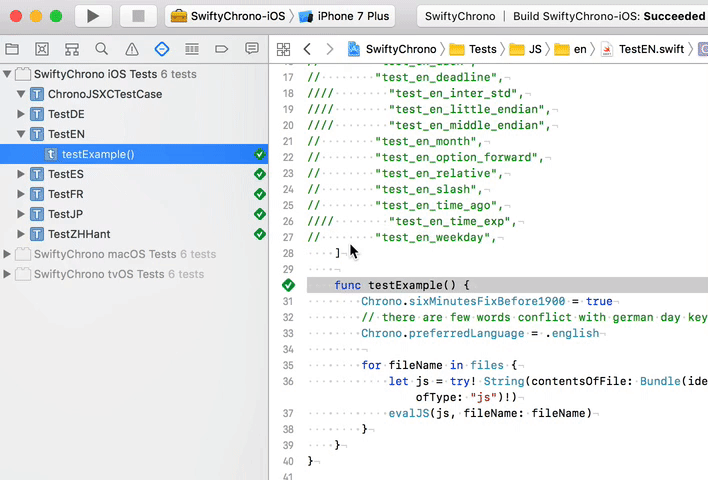The height and width of the screenshot is (480, 708).
Task: Show the Project navigator folder icon
Action: point(12,49)
